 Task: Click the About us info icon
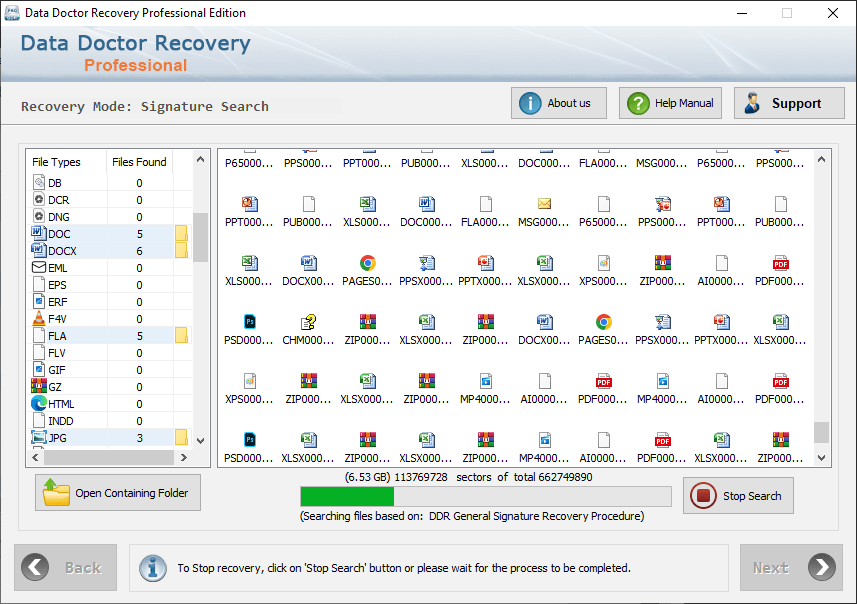click(x=530, y=103)
